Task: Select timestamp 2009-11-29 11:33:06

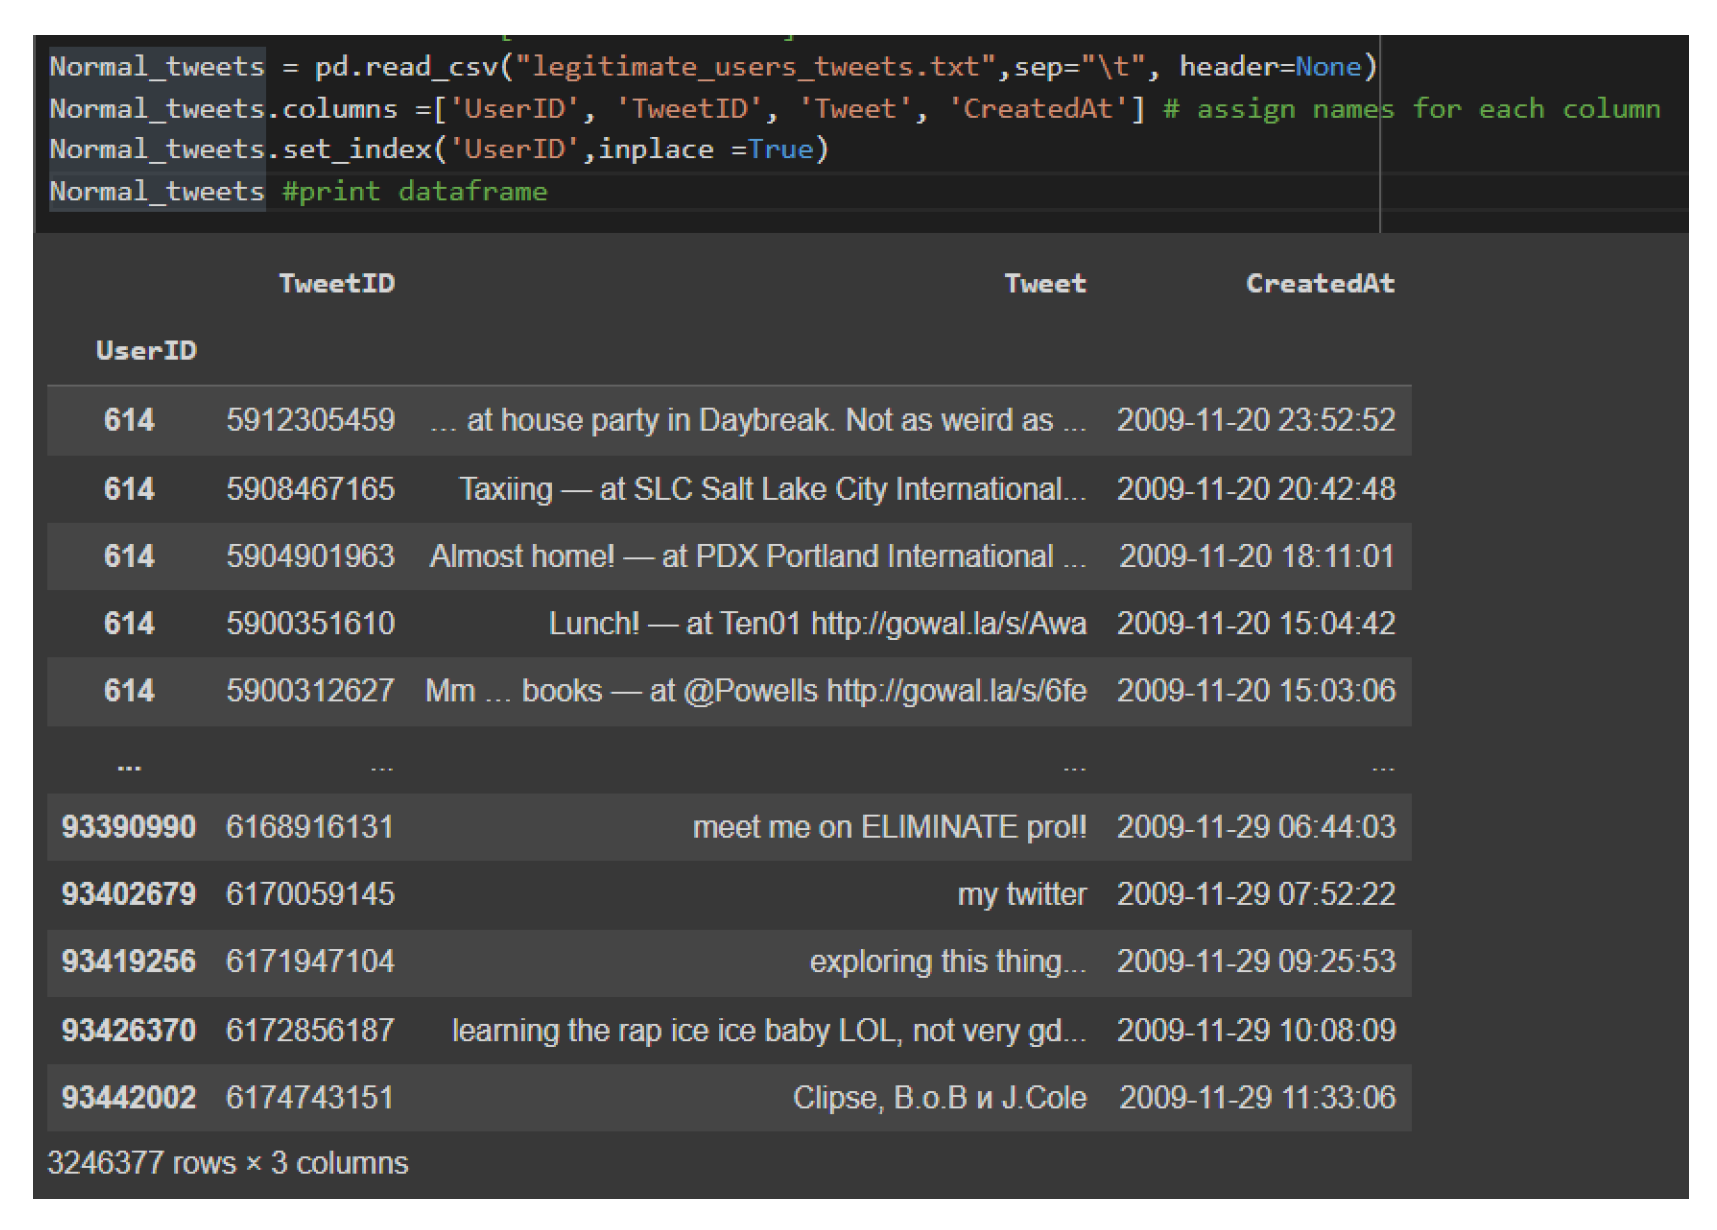Action: [1256, 1098]
